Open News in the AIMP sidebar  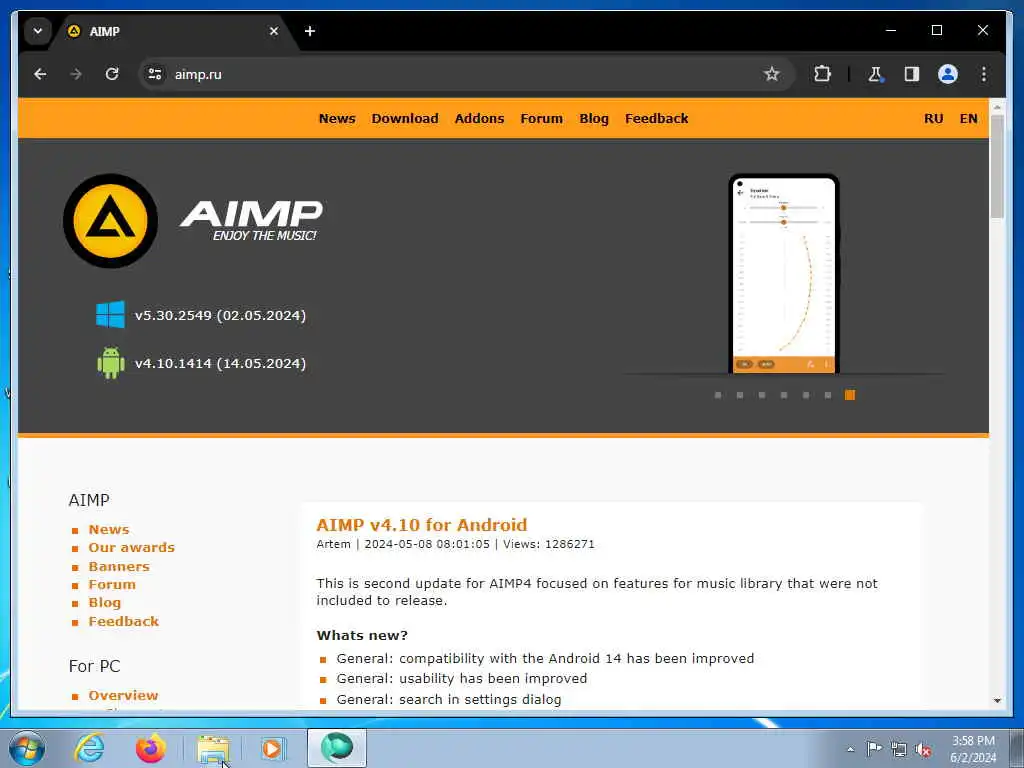pyautogui.click(x=109, y=530)
